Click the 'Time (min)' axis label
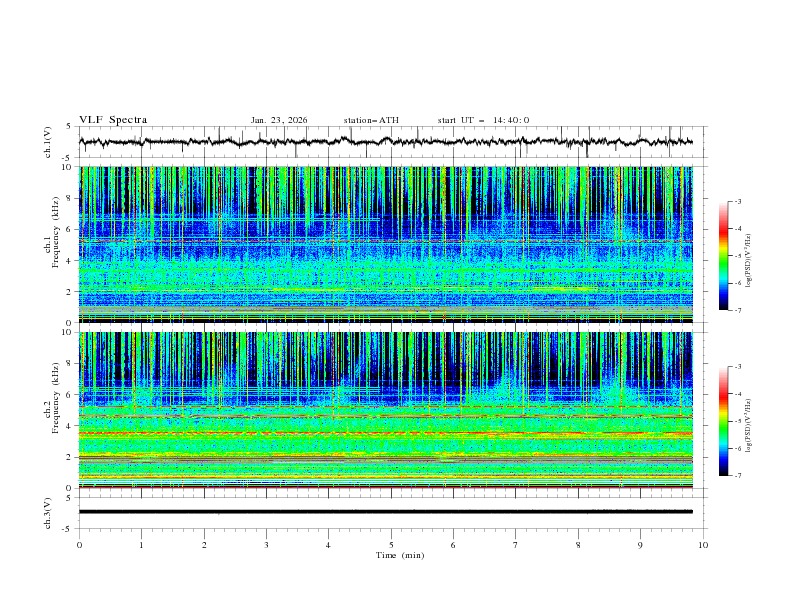 pos(400,555)
